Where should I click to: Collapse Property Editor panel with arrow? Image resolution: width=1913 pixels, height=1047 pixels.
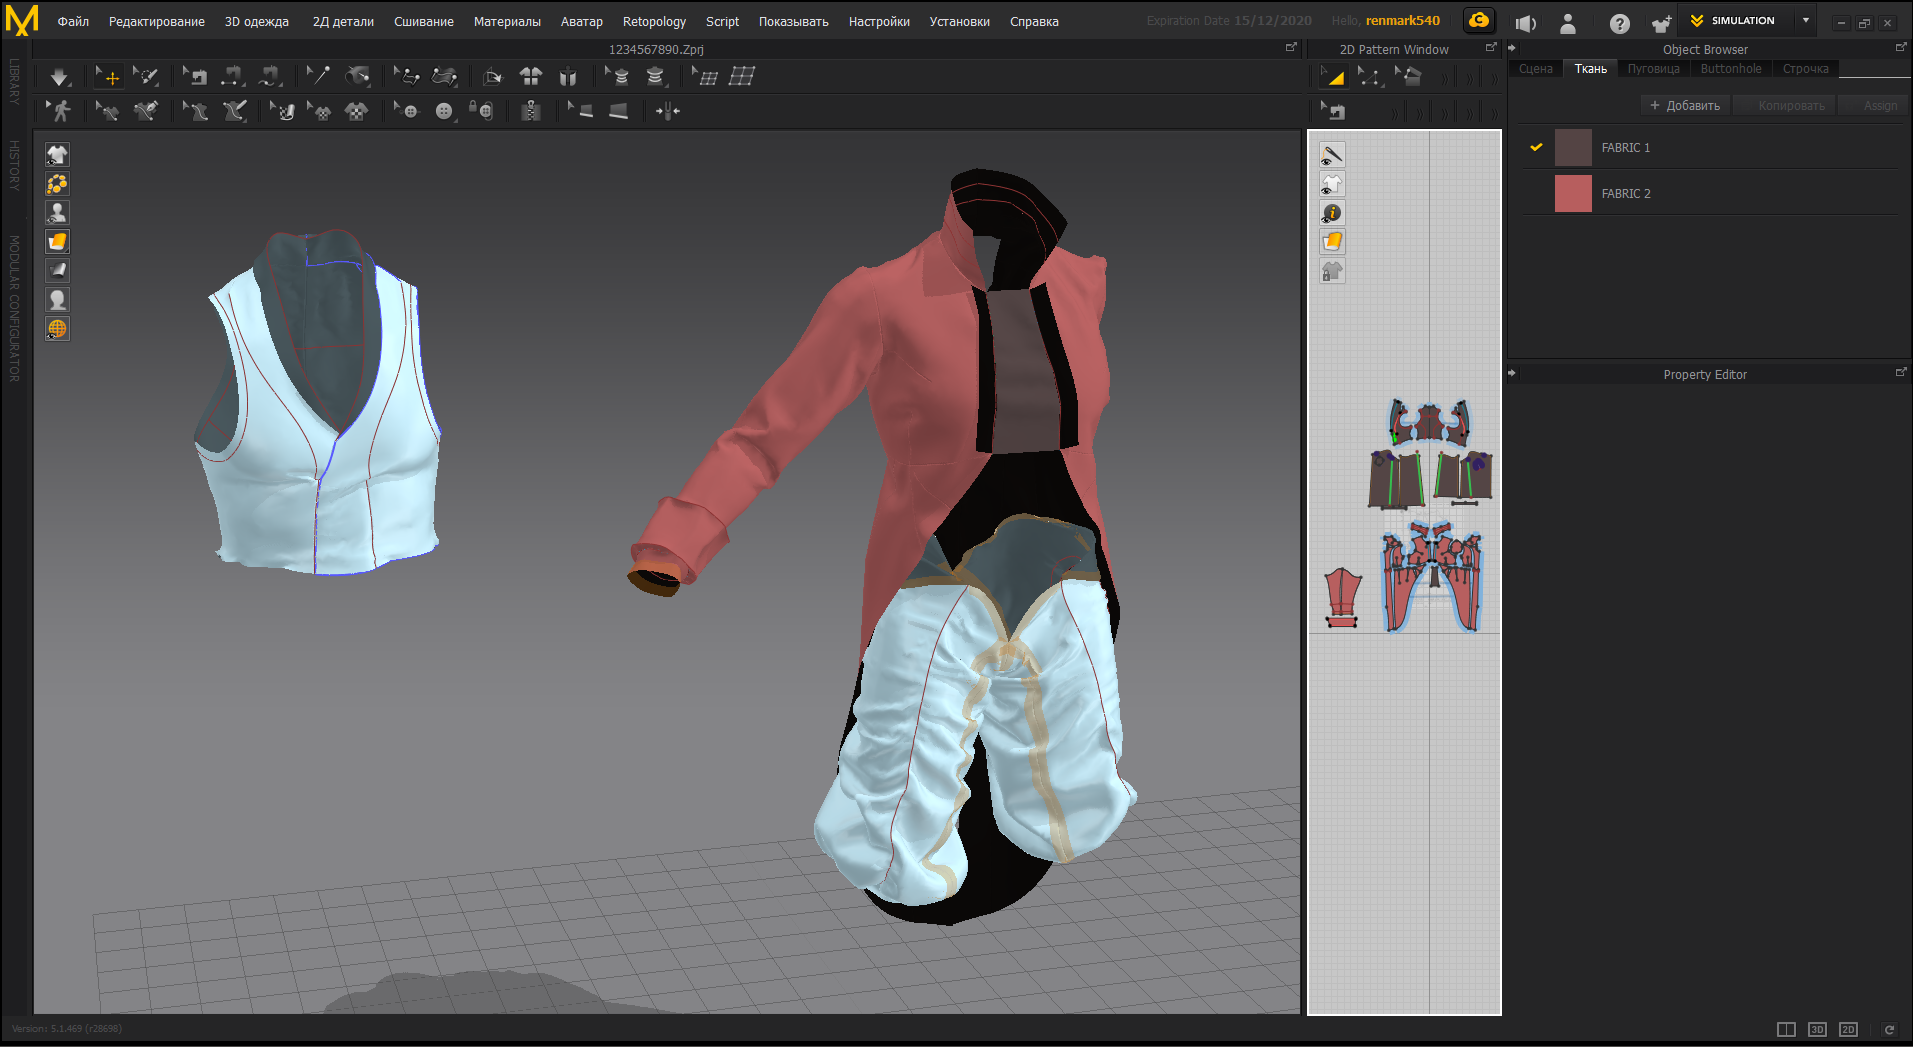1512,373
